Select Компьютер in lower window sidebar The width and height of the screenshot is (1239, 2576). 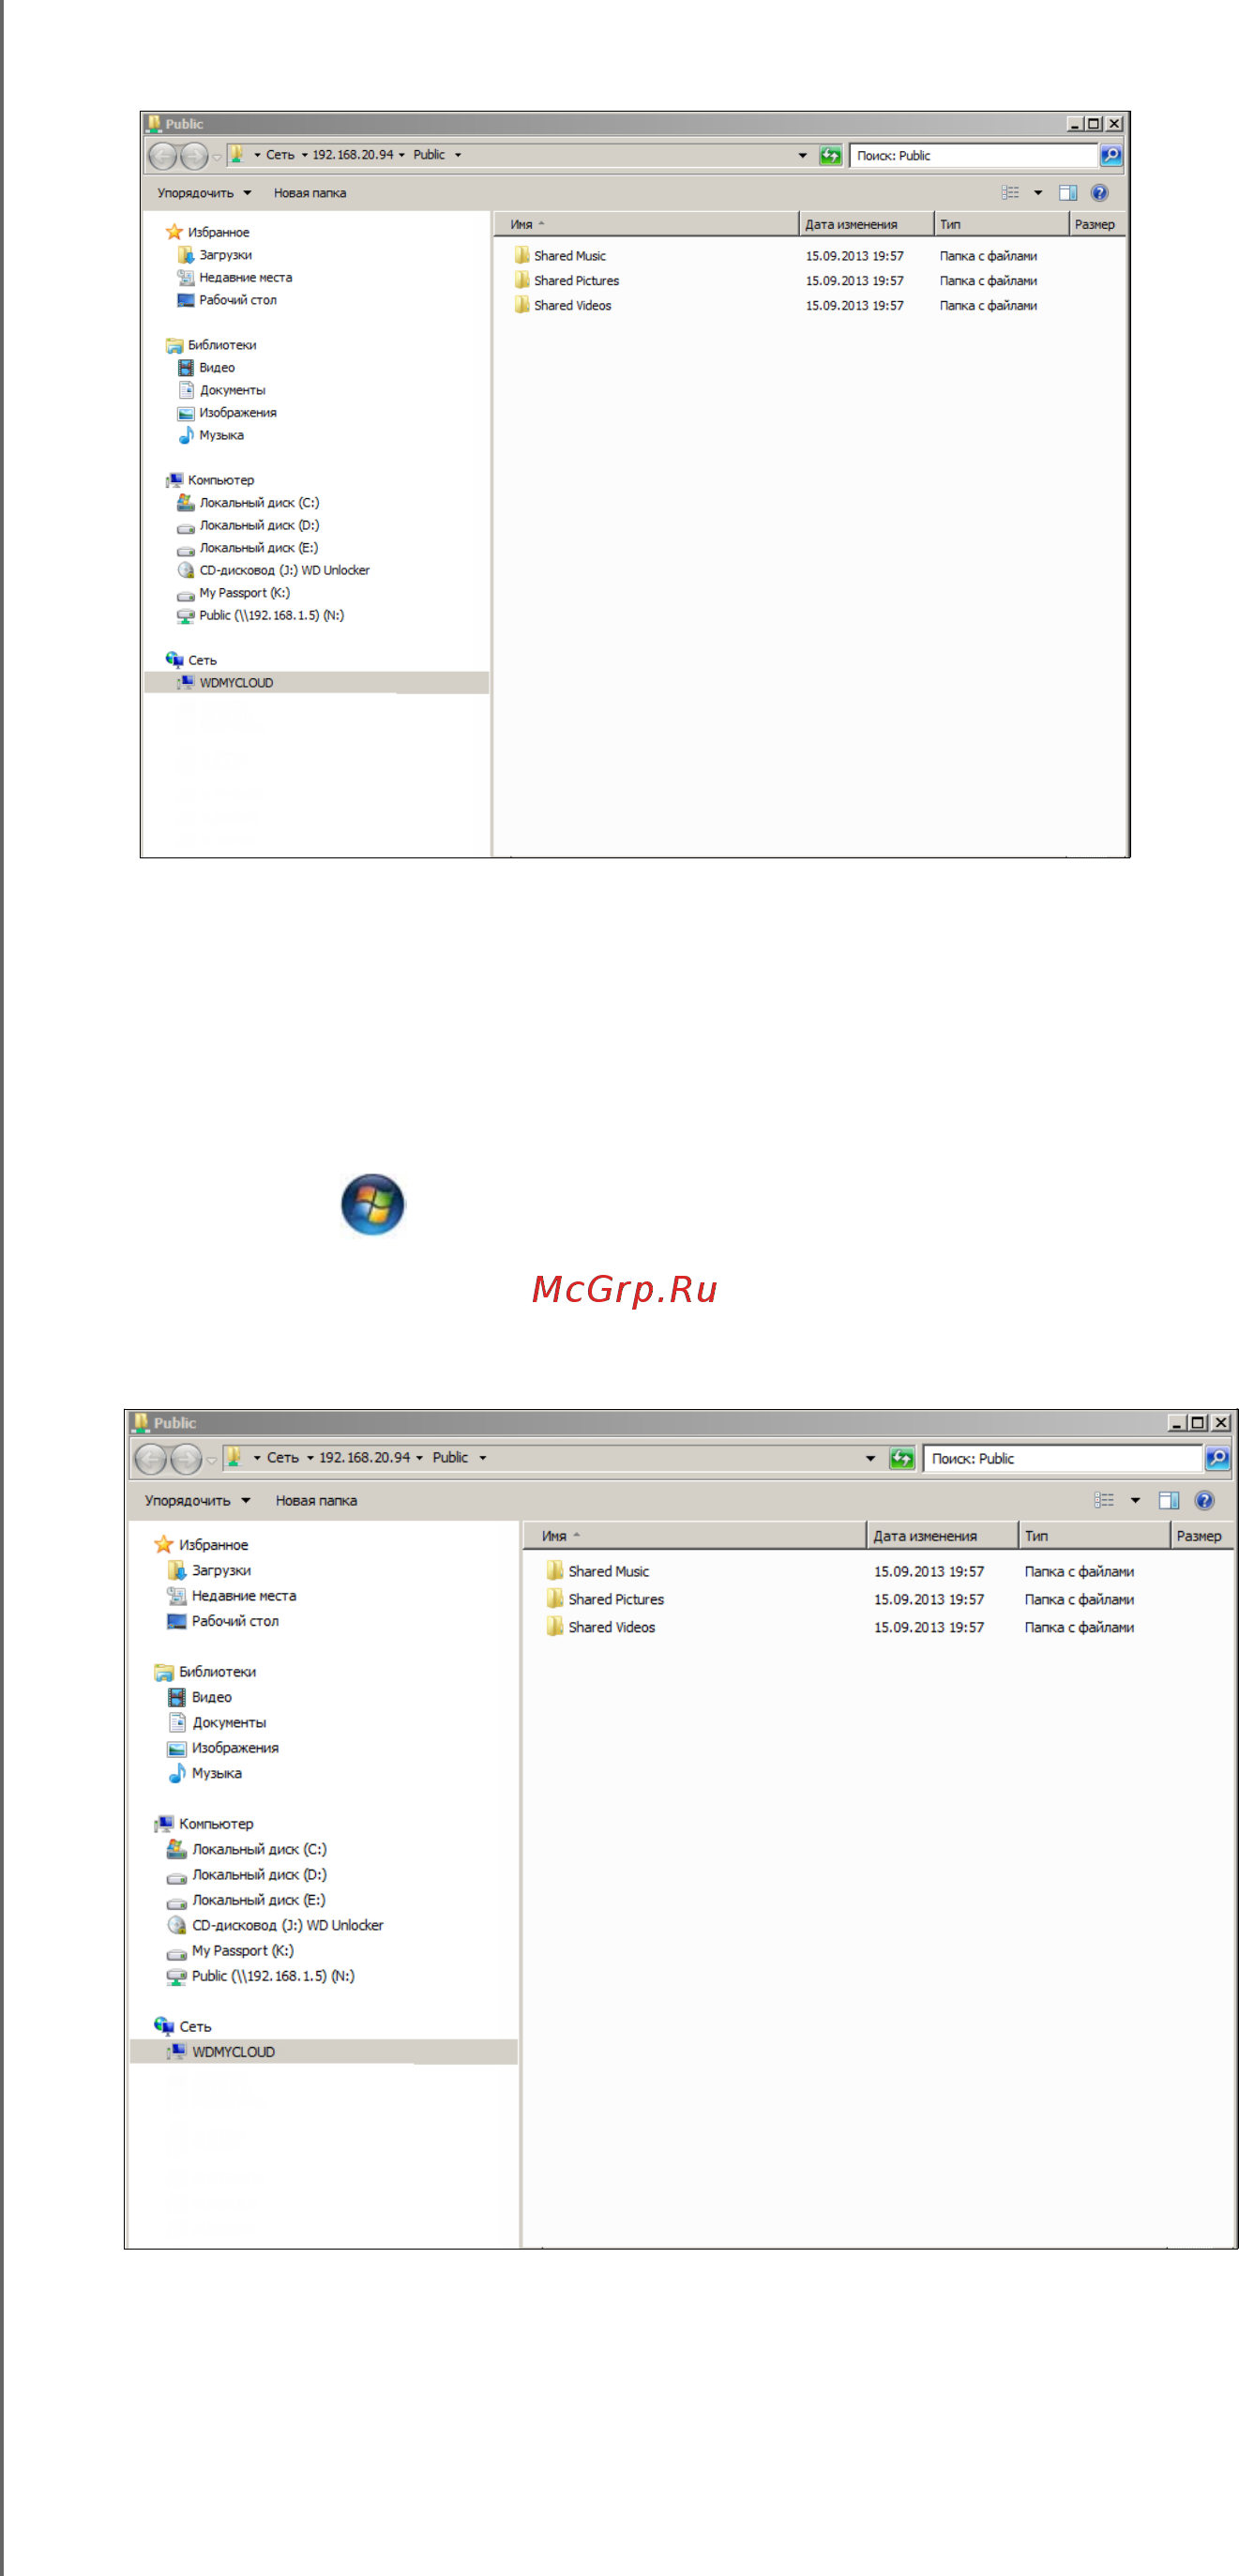tap(204, 1824)
